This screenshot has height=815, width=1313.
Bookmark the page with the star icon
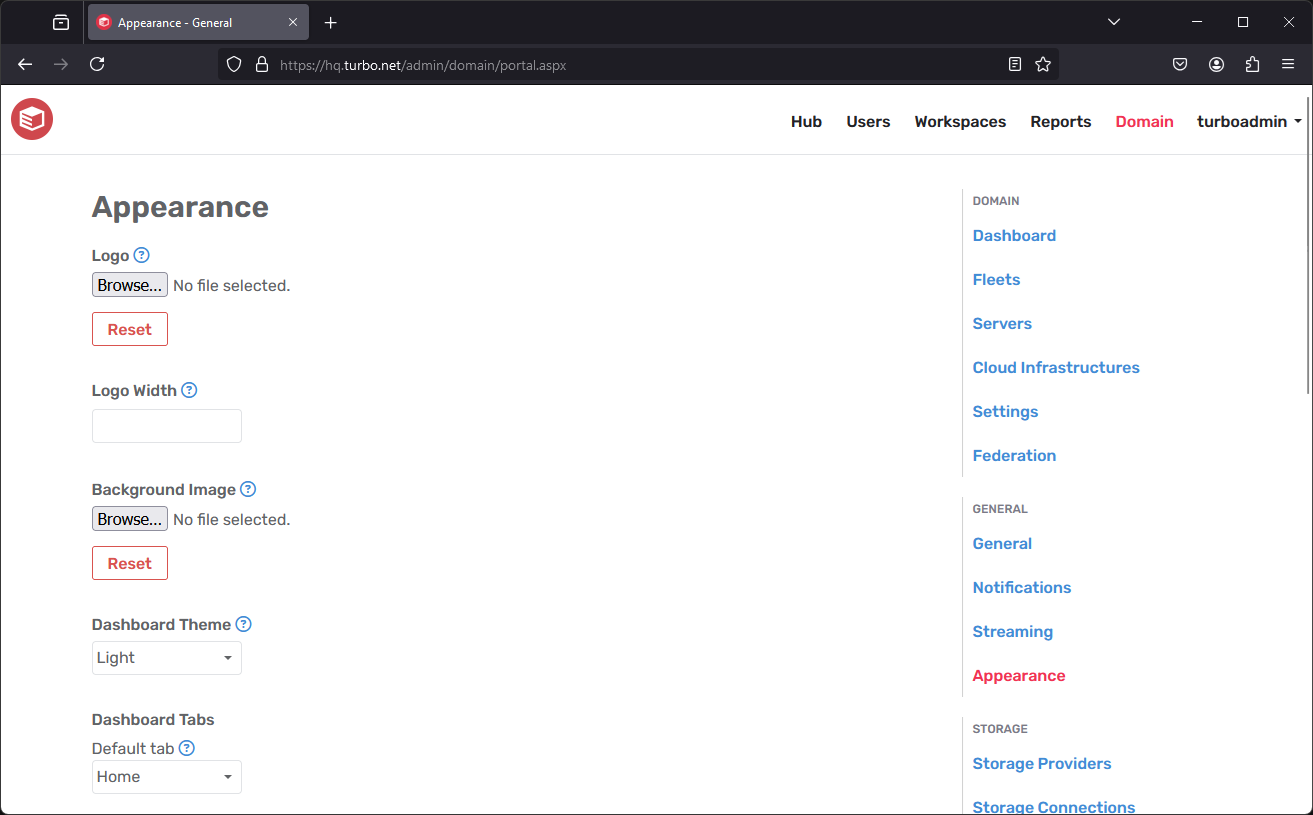(x=1043, y=63)
